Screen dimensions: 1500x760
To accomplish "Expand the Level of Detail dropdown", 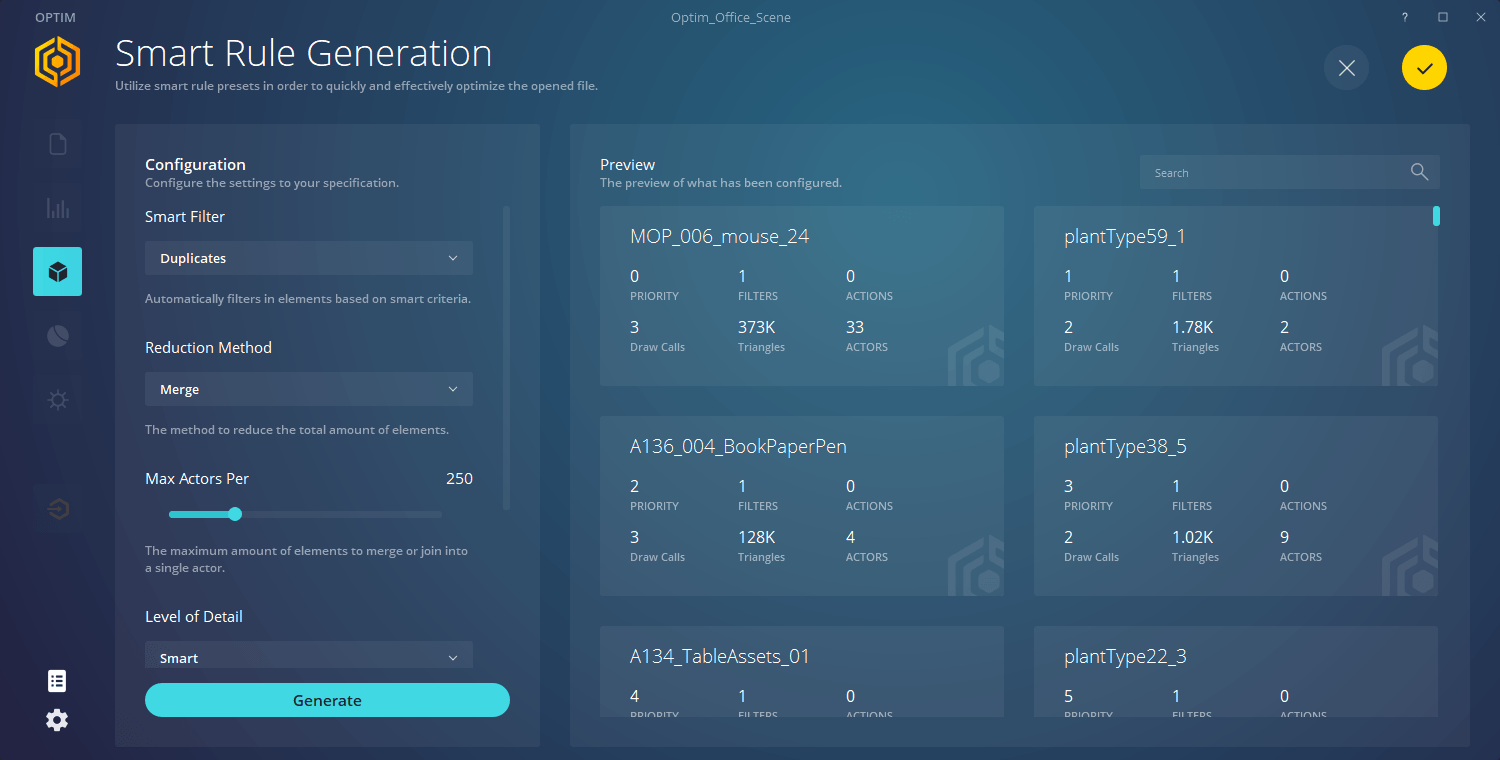I will tap(308, 655).
